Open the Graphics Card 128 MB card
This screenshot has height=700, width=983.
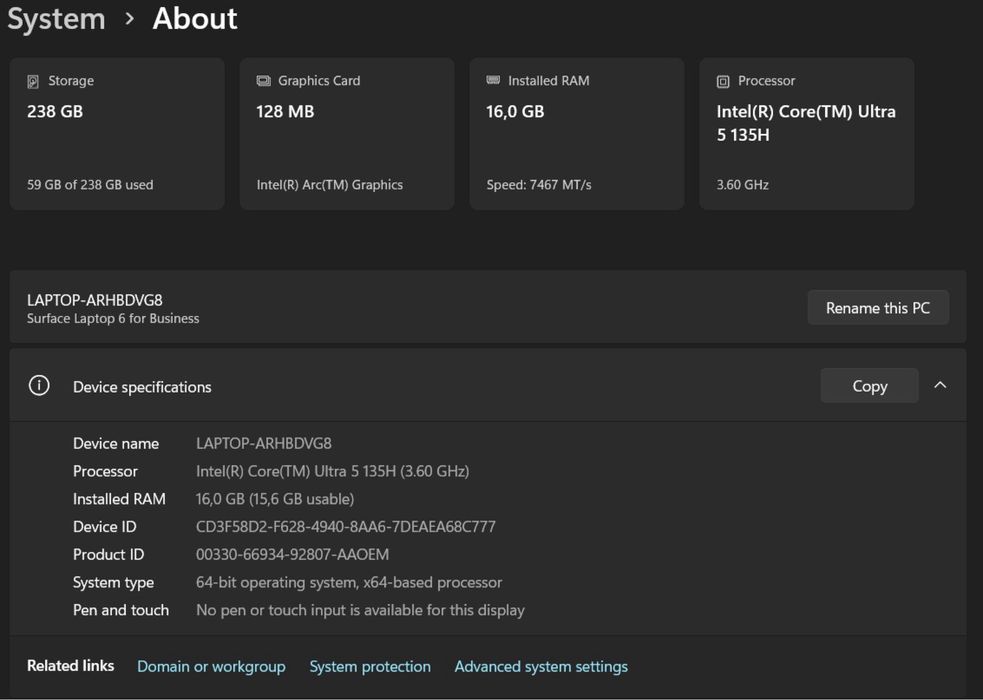347,134
